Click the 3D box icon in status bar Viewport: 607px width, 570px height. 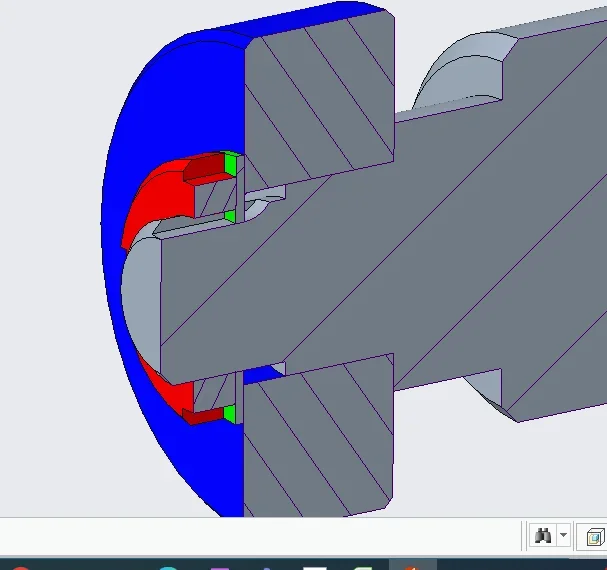pos(595,537)
